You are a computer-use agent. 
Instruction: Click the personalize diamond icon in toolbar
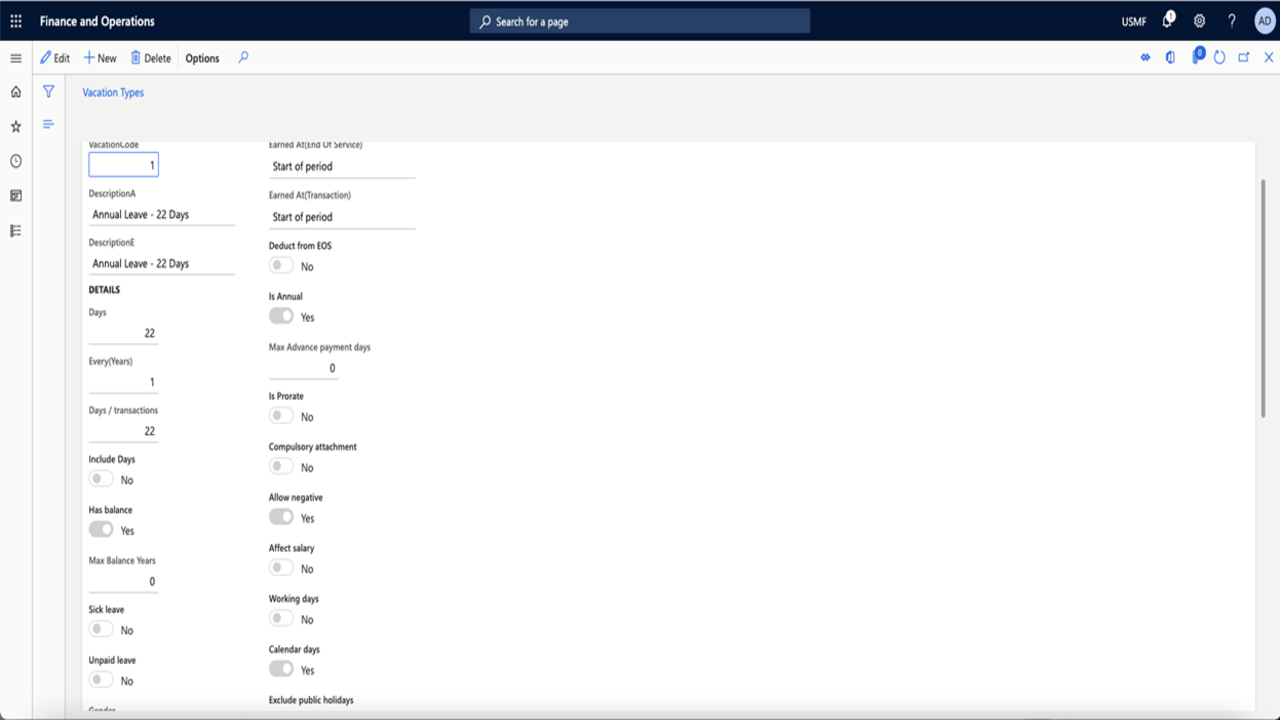point(1145,58)
